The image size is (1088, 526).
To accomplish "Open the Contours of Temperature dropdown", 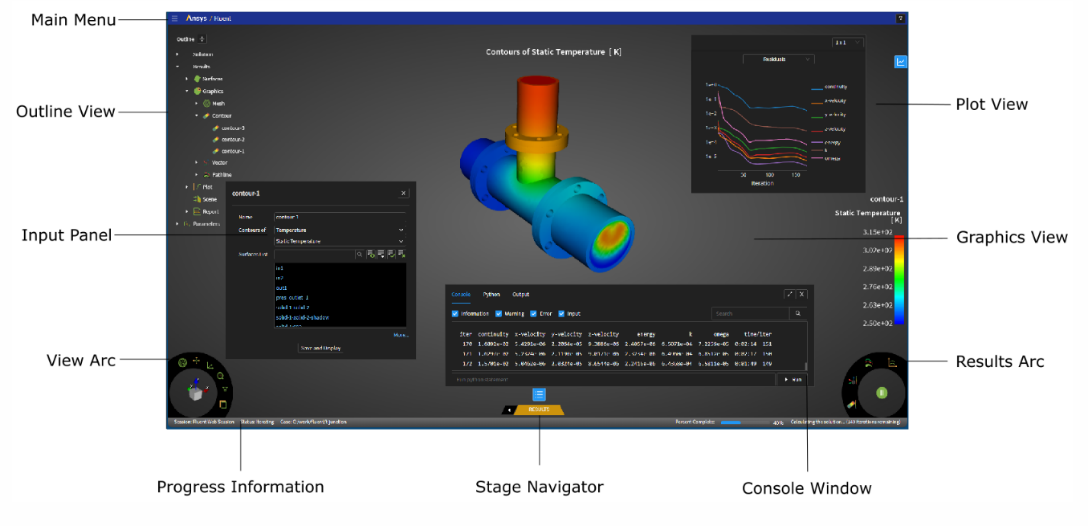I will 338,230.
